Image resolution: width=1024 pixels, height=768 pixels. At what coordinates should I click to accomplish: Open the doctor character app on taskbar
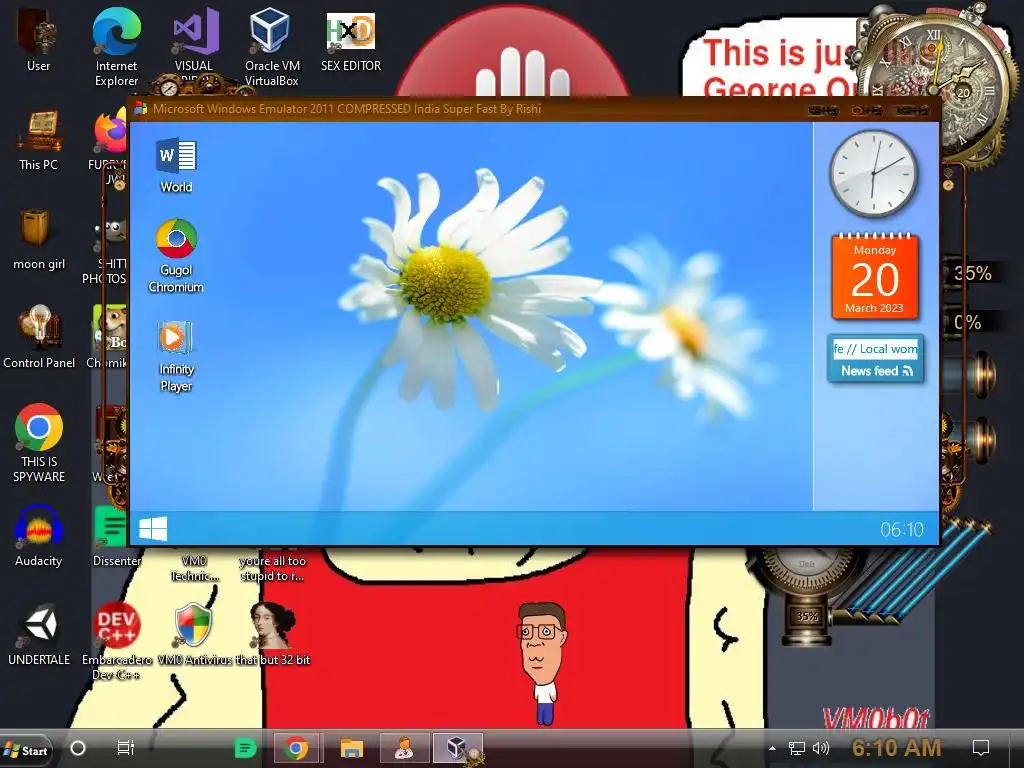tap(404, 748)
